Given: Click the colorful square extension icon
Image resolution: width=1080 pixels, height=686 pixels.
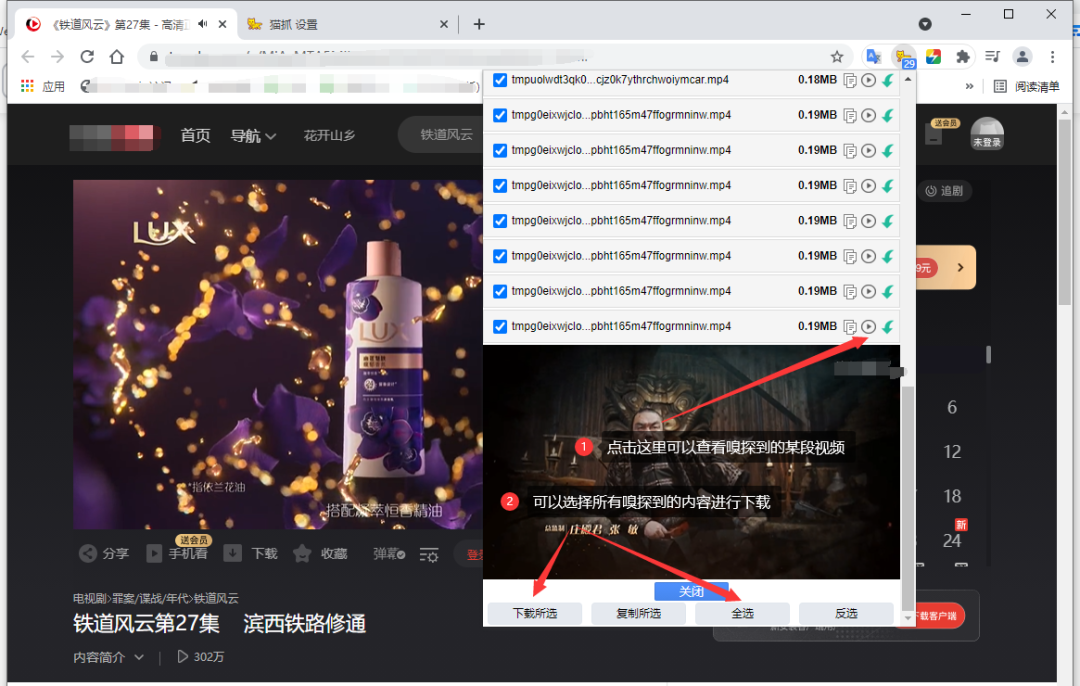Looking at the screenshot, I should [933, 57].
